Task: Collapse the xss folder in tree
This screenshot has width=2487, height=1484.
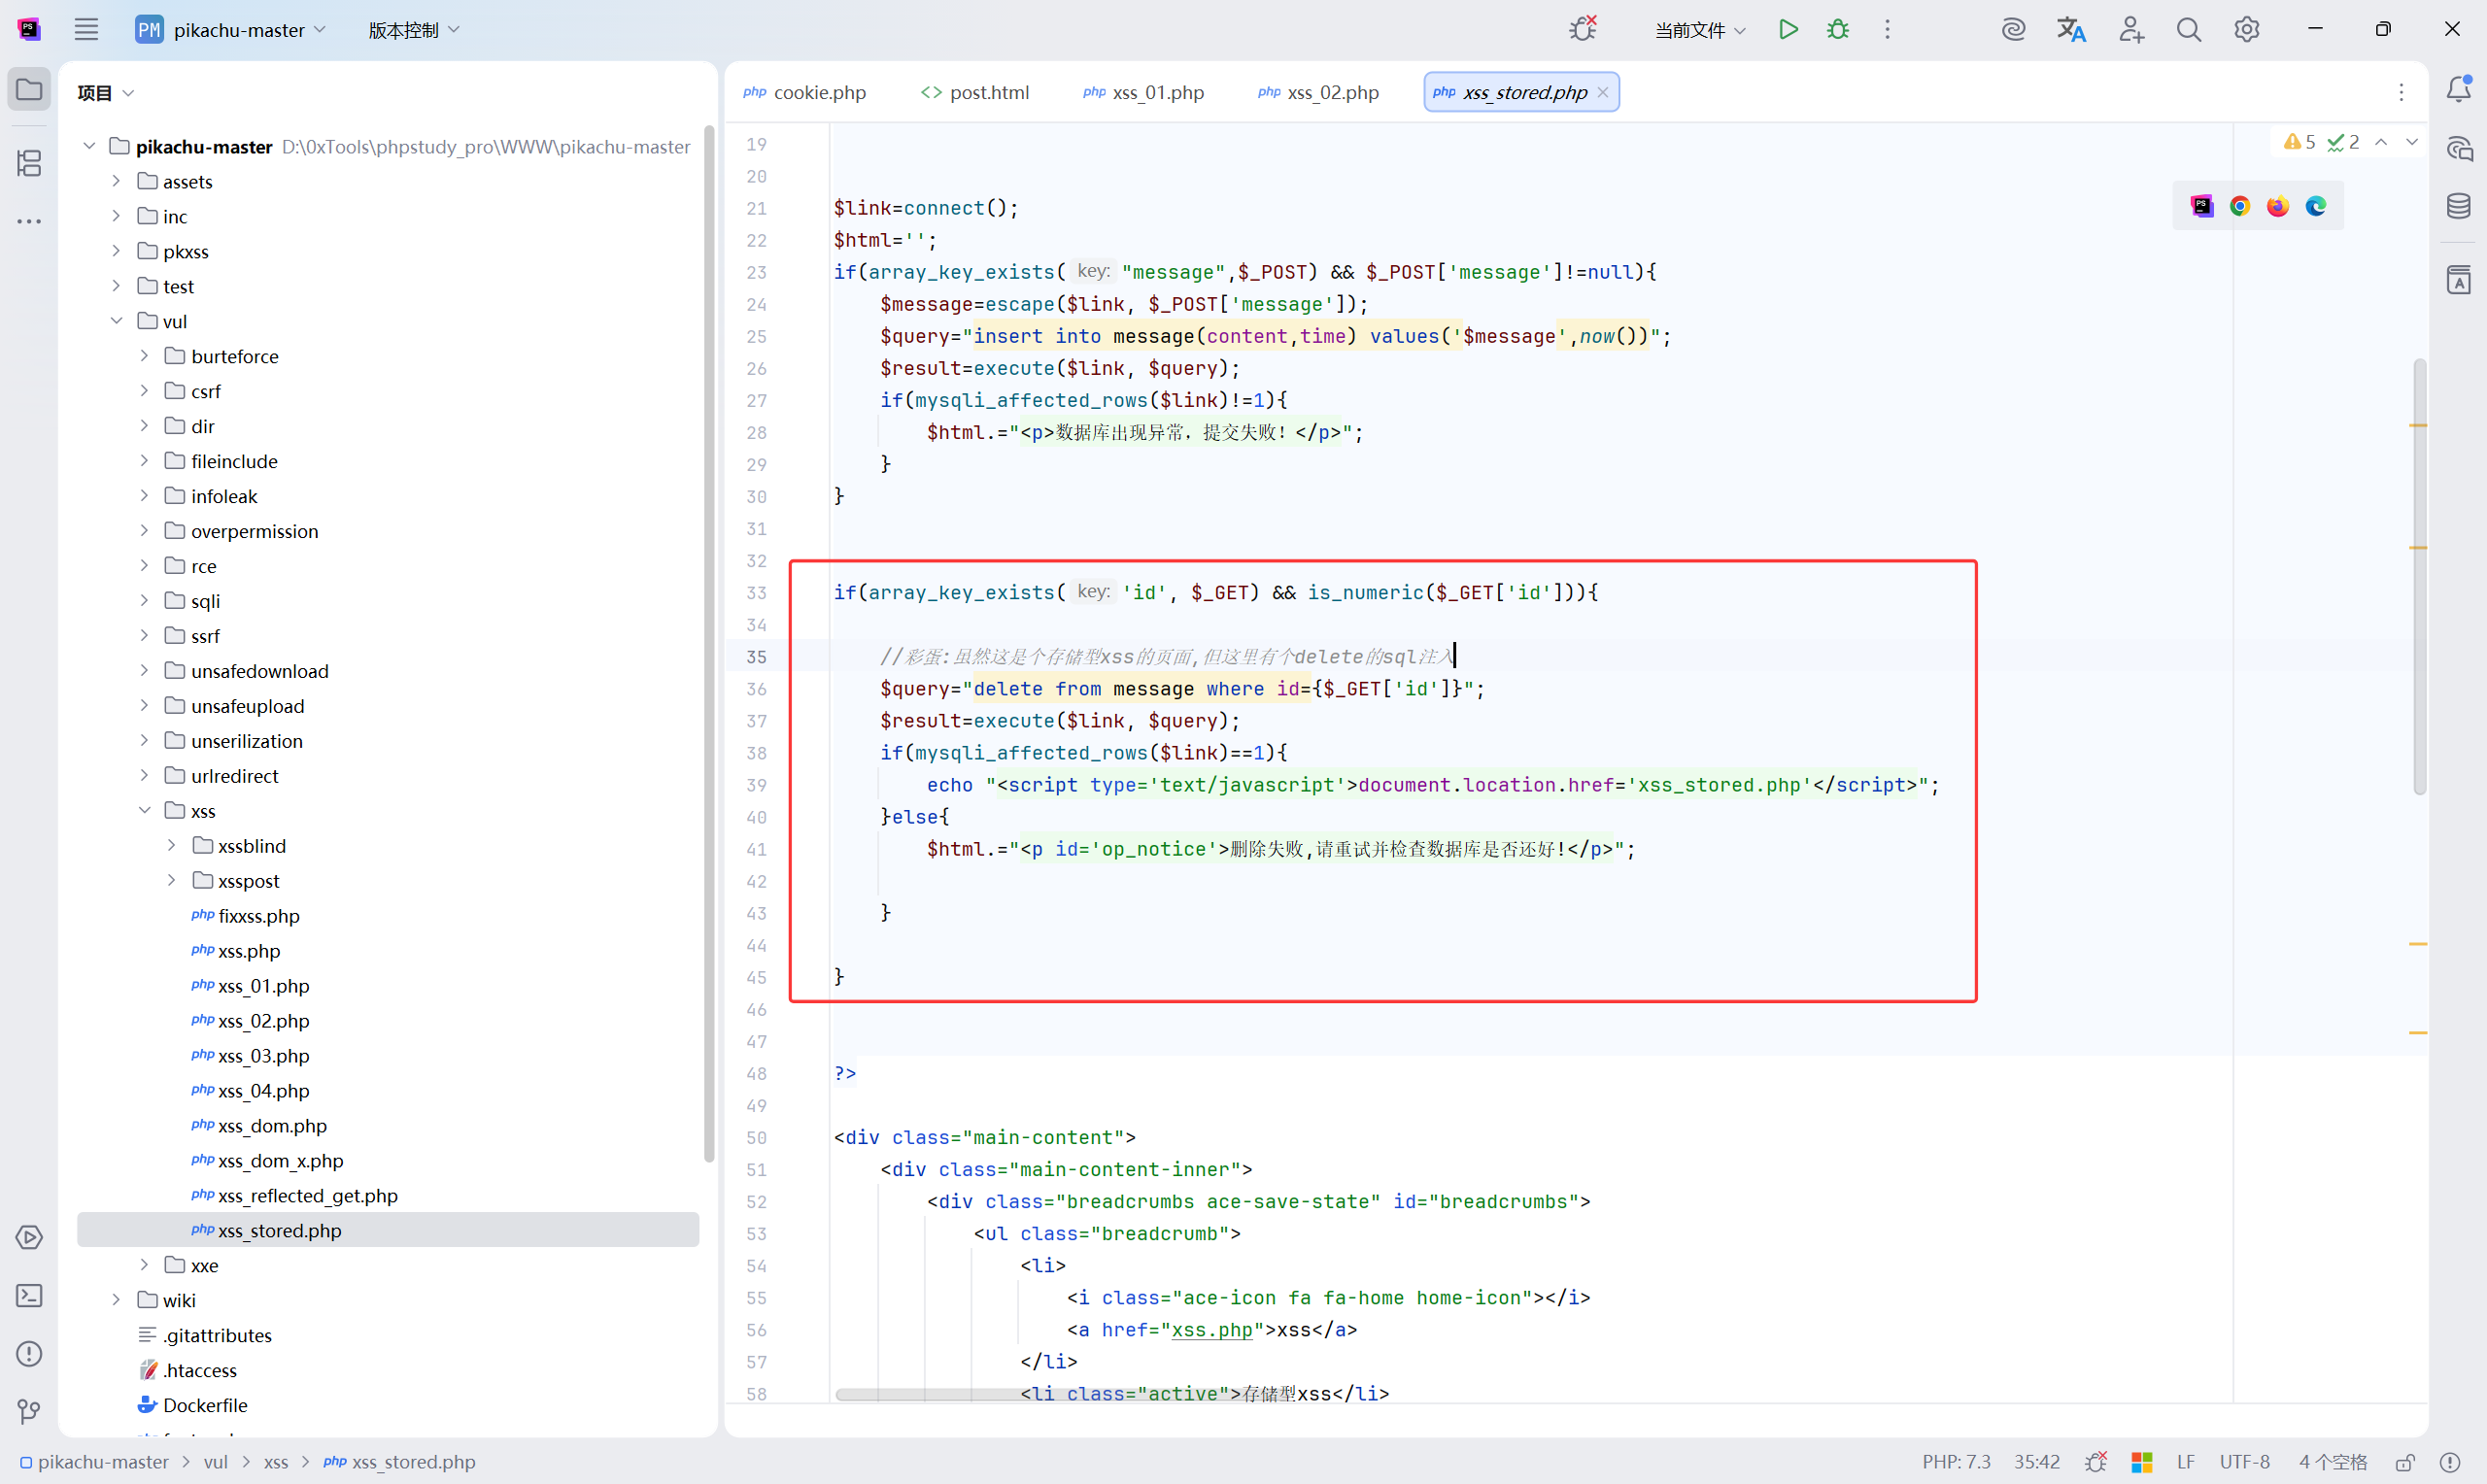Action: [144, 810]
